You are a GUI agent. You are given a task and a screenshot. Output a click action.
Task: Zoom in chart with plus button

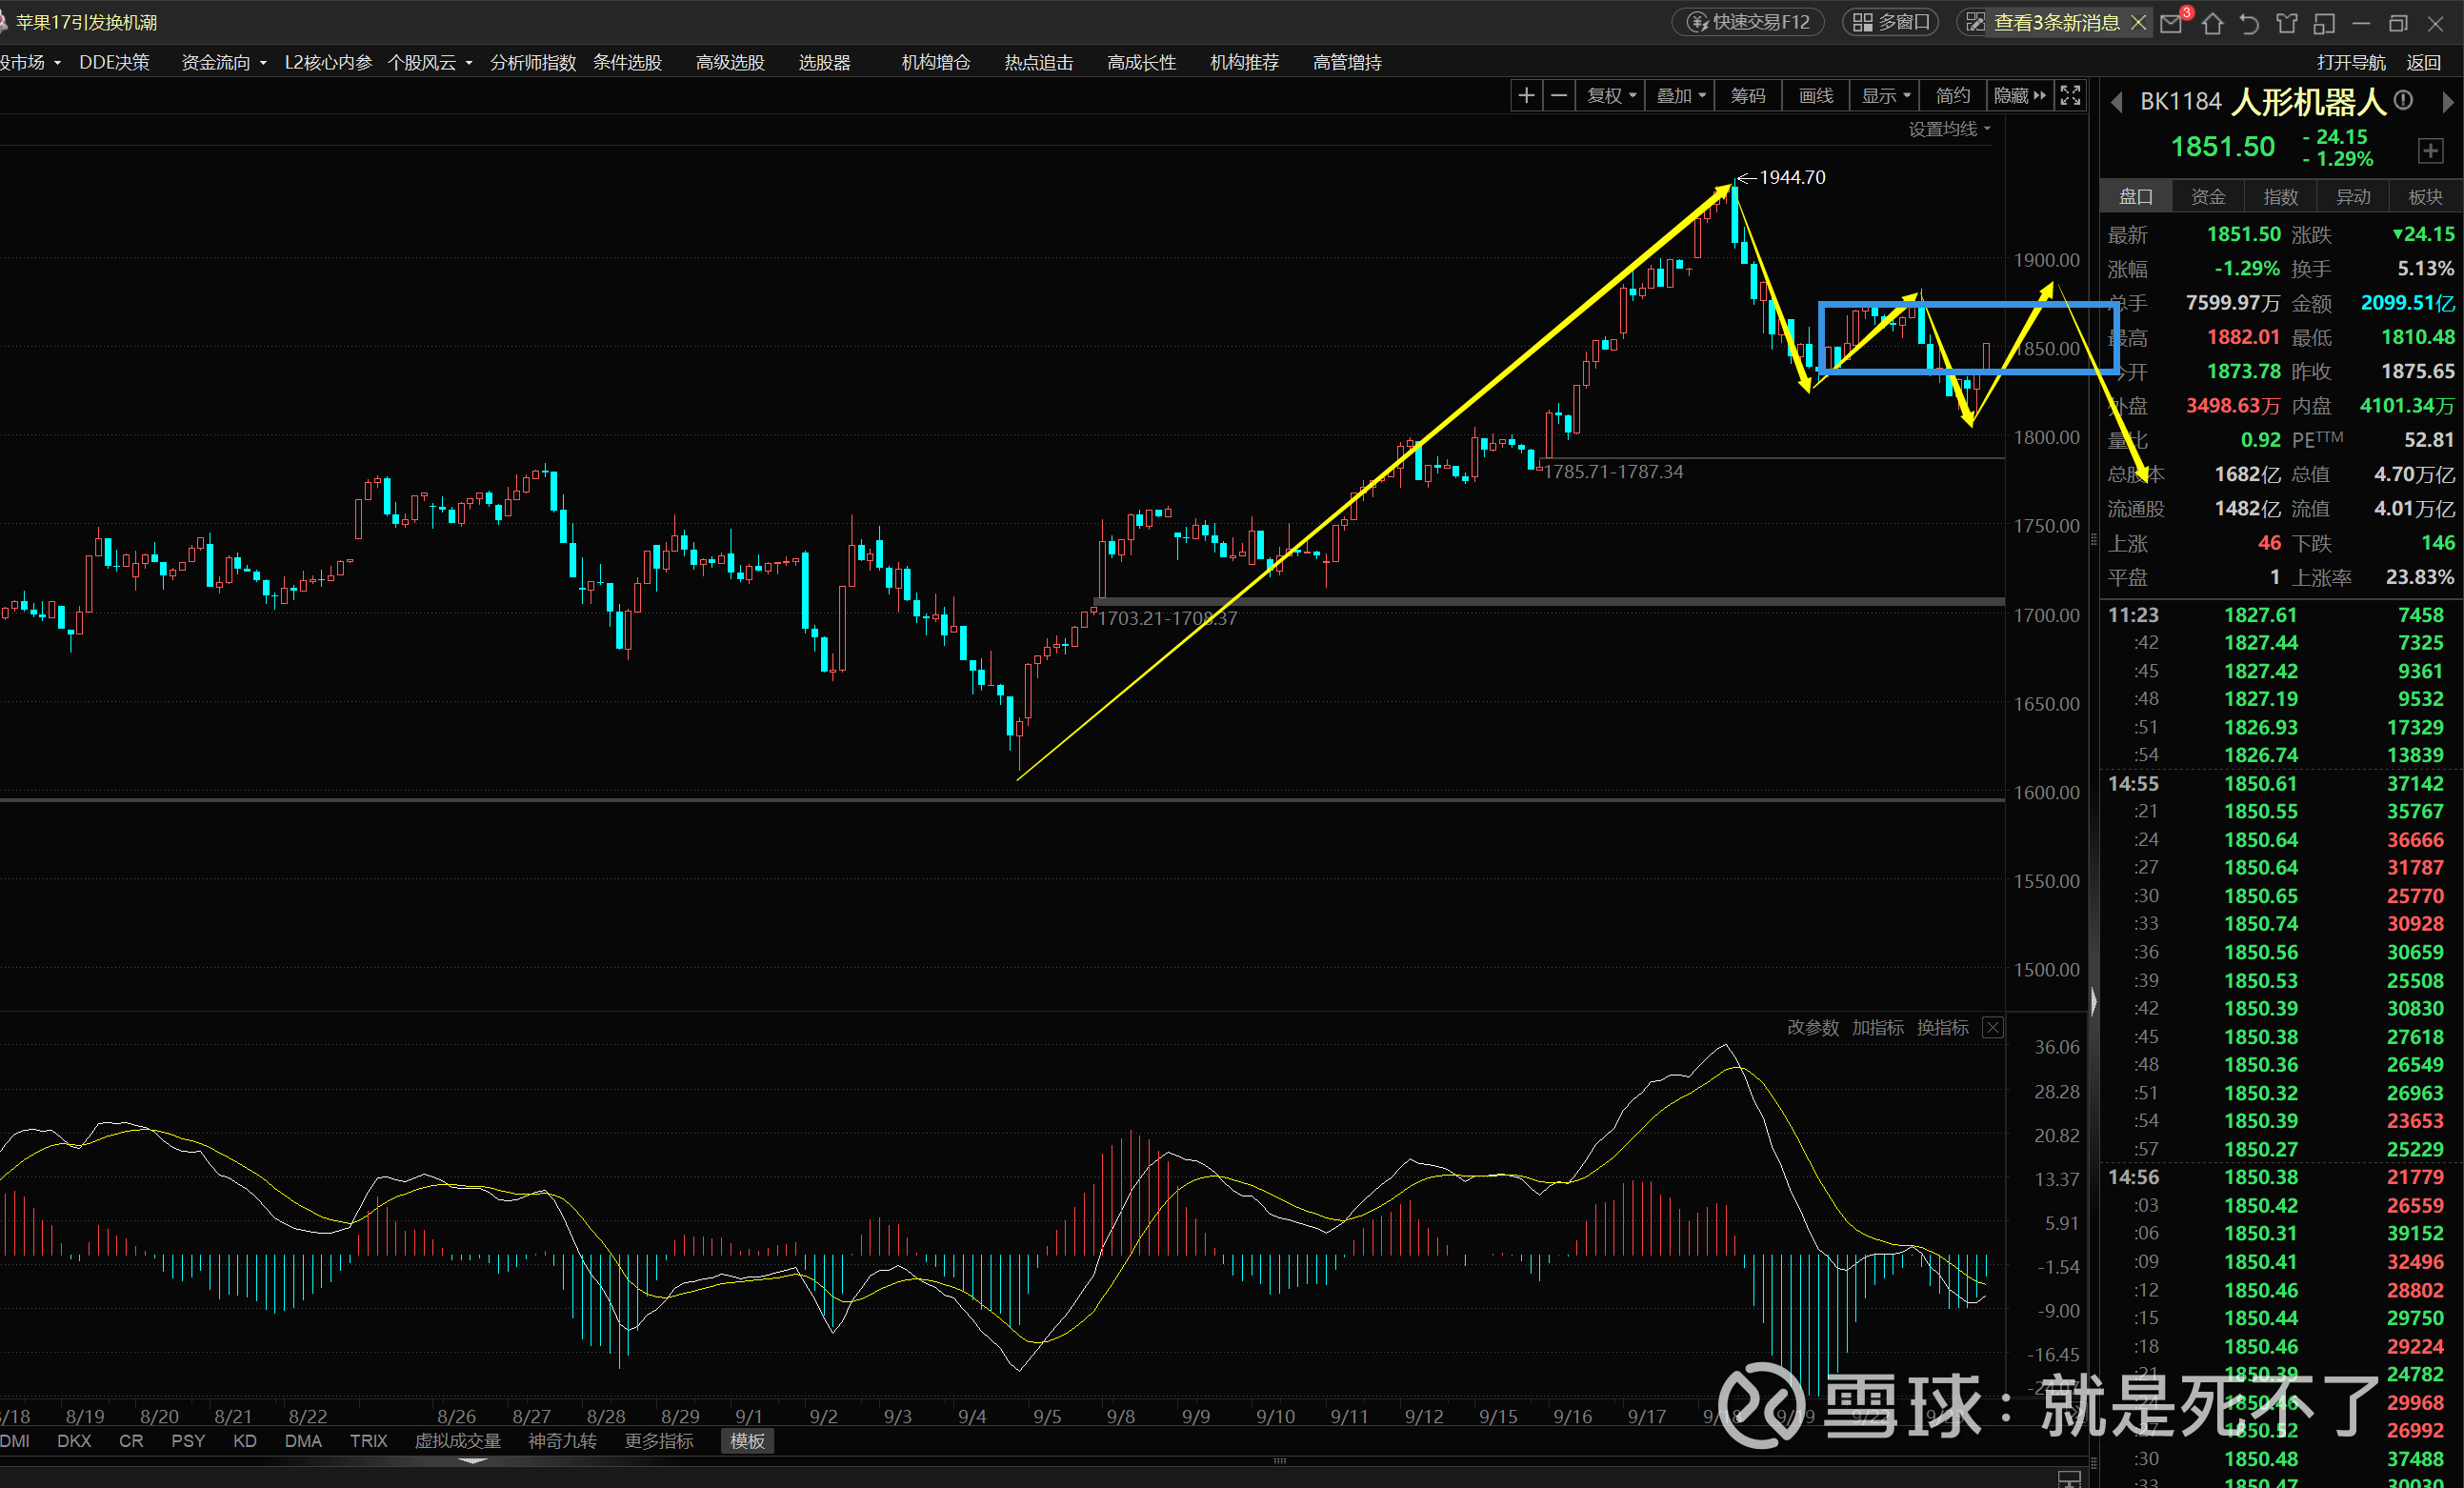point(1526,96)
